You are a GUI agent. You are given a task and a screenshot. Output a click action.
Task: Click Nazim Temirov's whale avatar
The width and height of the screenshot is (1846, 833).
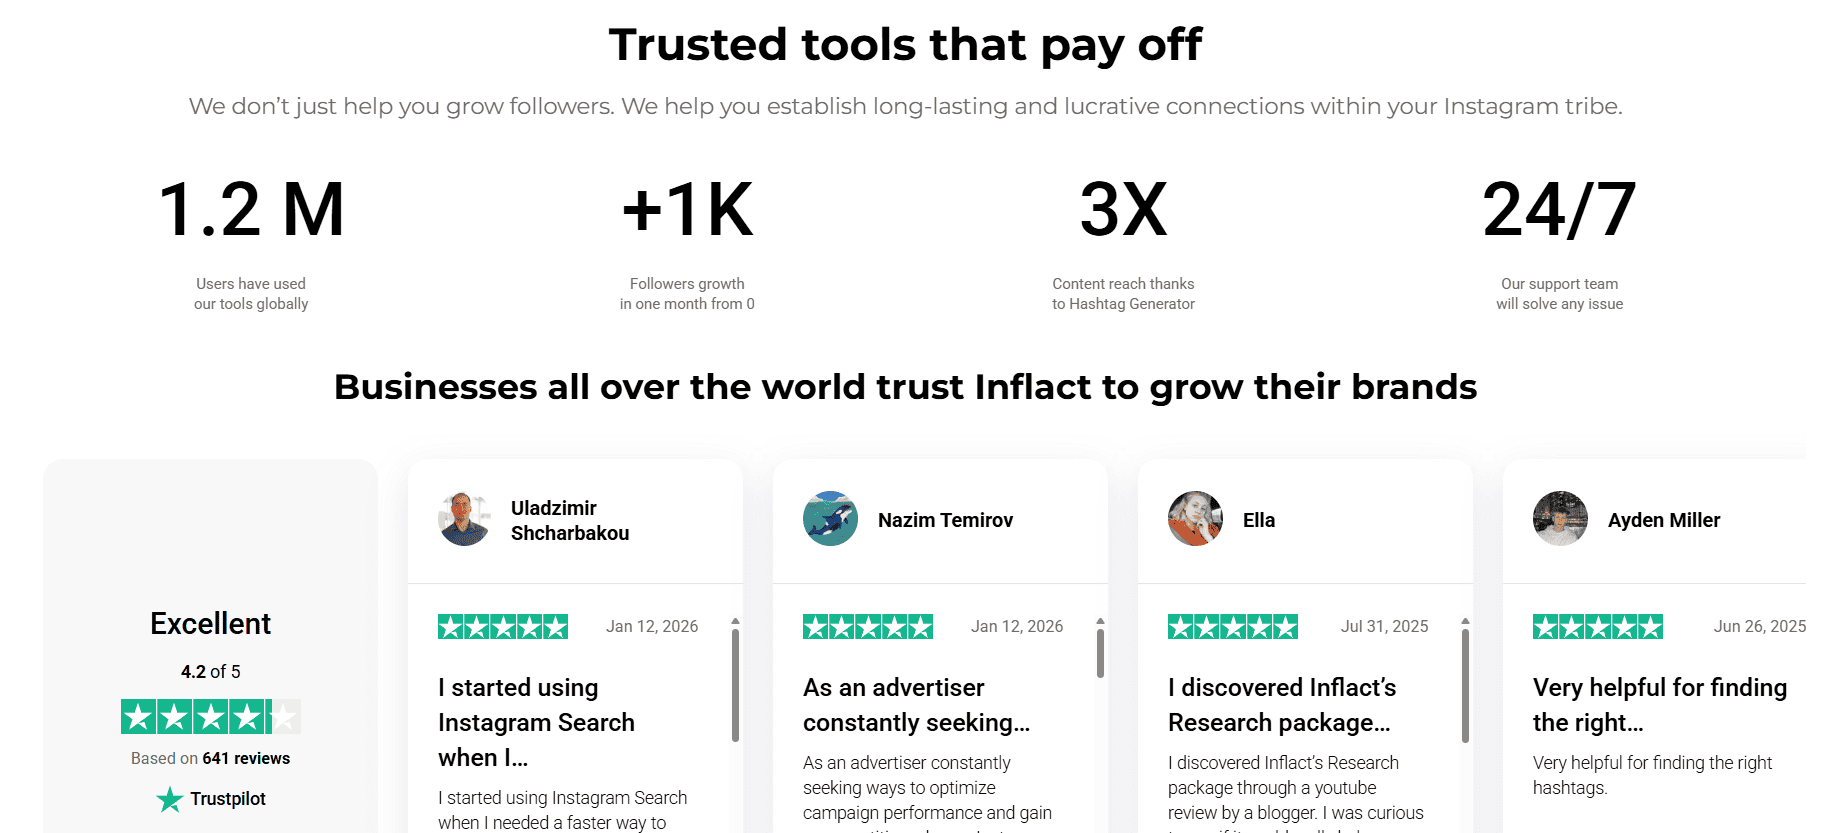point(830,519)
